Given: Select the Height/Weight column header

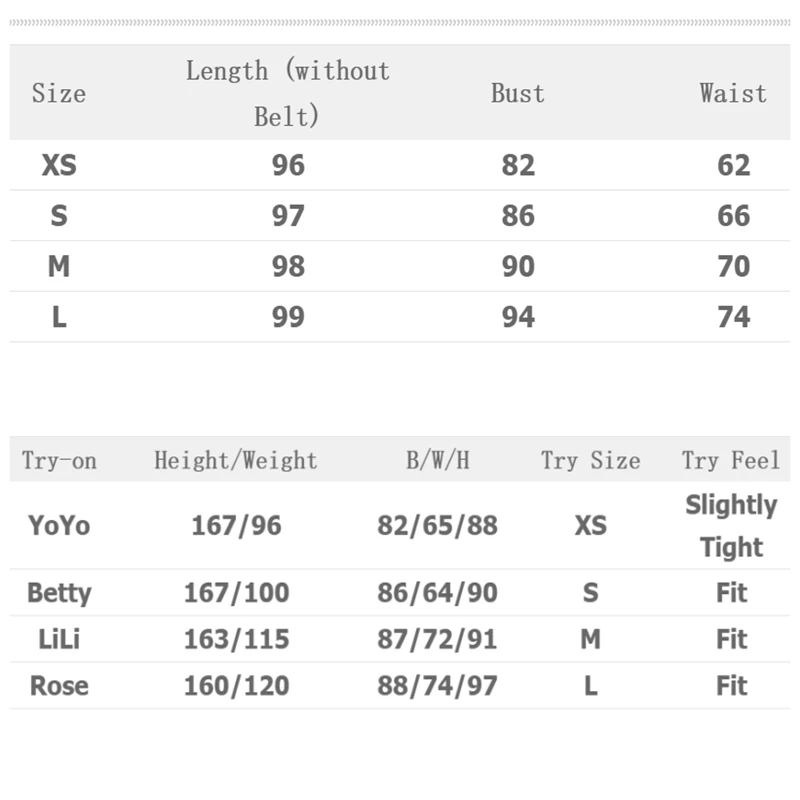Looking at the screenshot, I should 236,461.
